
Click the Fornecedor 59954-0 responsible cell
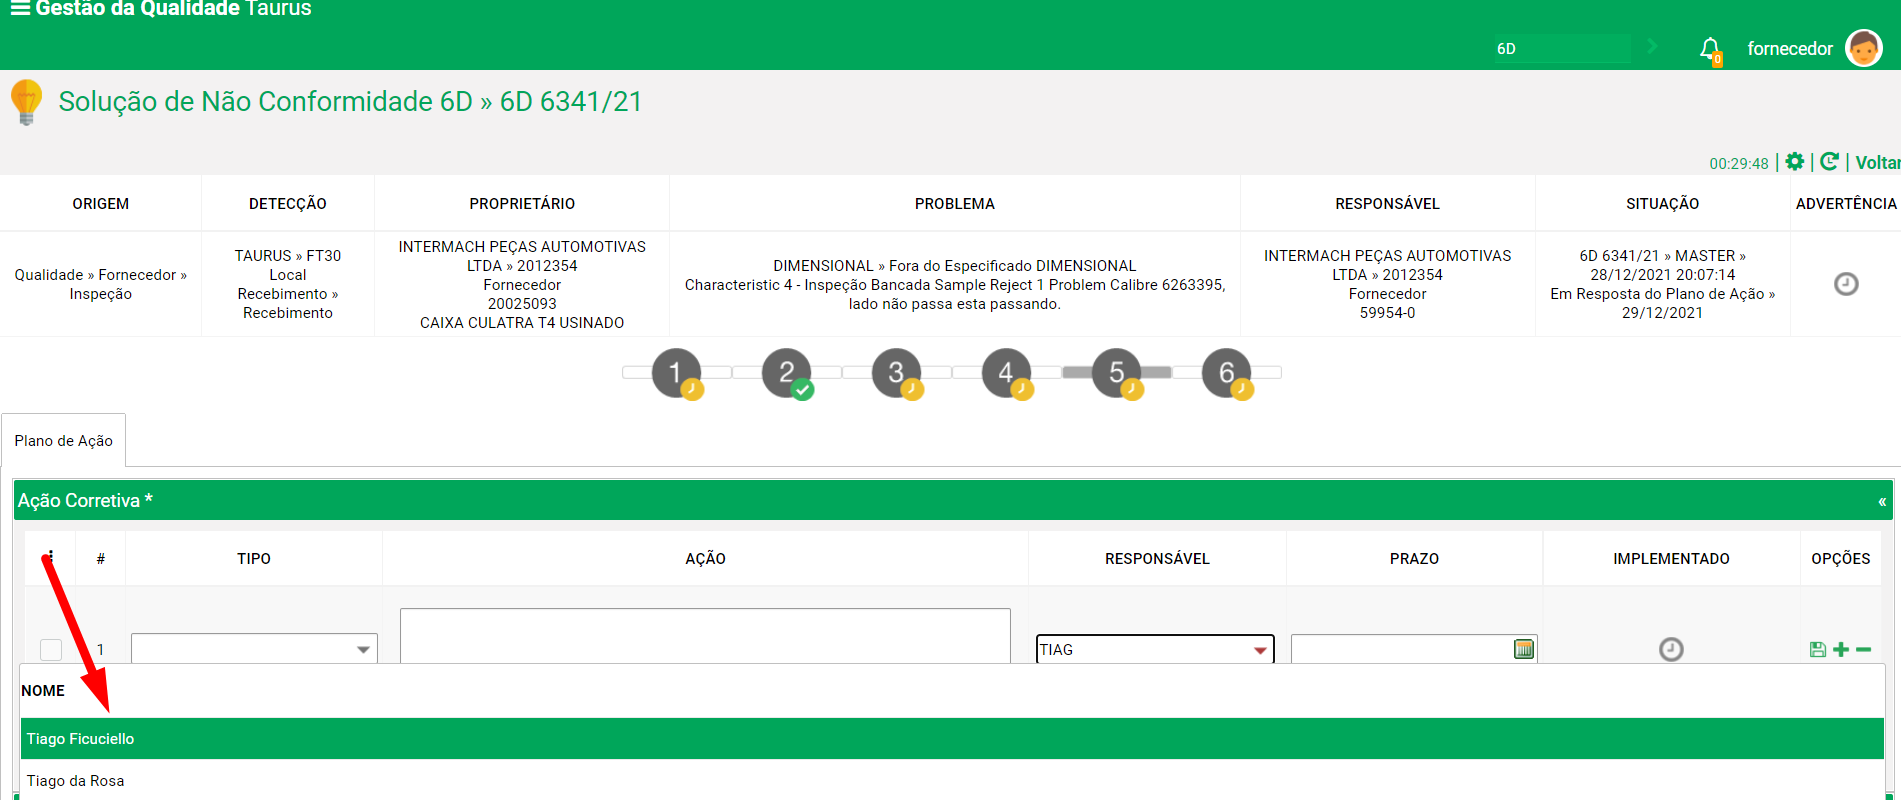click(1387, 284)
